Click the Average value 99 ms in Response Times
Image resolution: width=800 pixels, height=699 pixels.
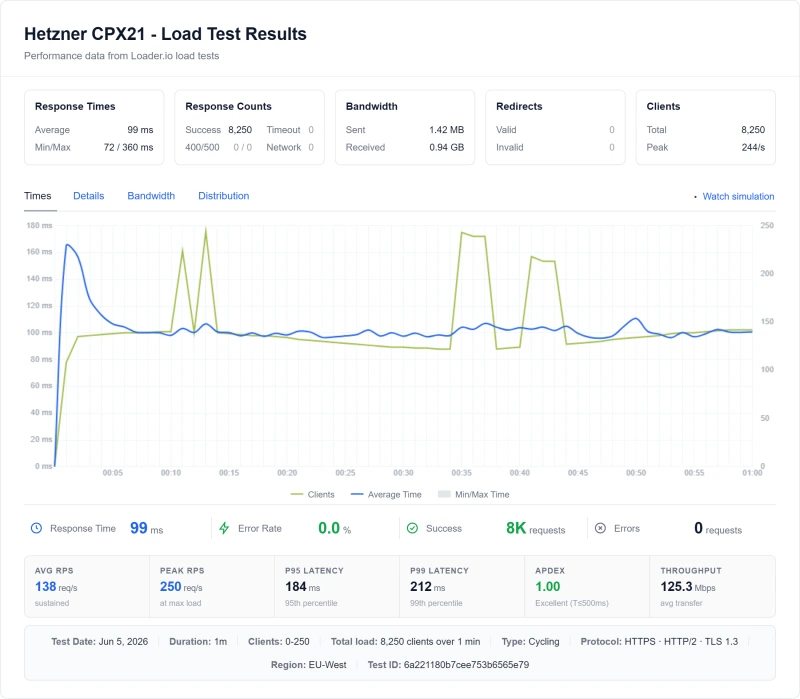pos(140,130)
